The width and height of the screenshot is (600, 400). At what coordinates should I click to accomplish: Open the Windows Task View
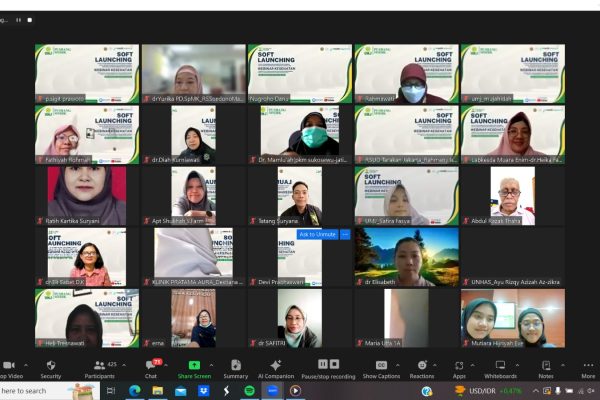click(111, 391)
